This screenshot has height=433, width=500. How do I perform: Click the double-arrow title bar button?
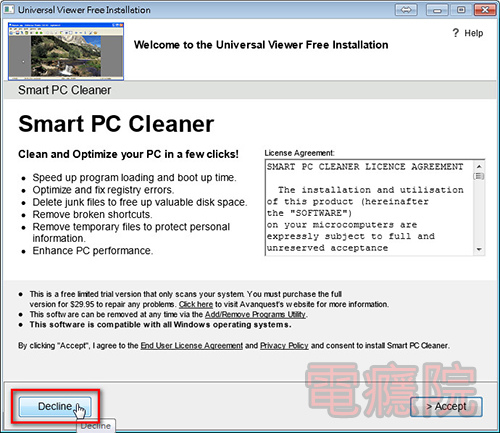[x=406, y=10]
